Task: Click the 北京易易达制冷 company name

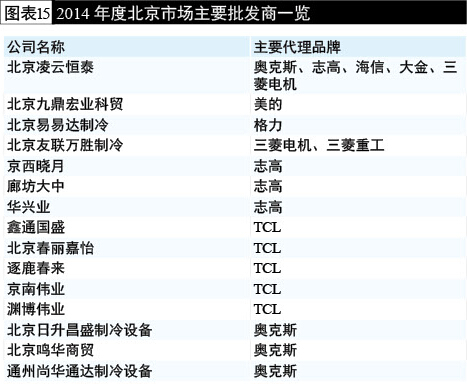Action: pyautogui.click(x=58, y=125)
